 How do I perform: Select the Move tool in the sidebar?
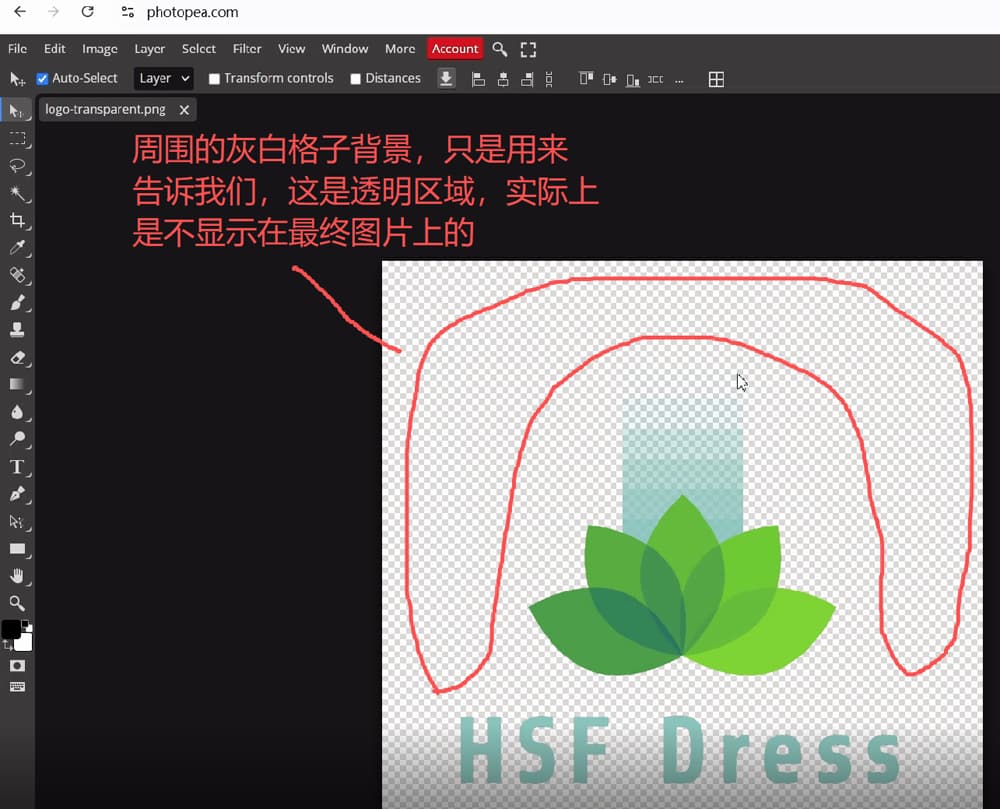pos(17,112)
